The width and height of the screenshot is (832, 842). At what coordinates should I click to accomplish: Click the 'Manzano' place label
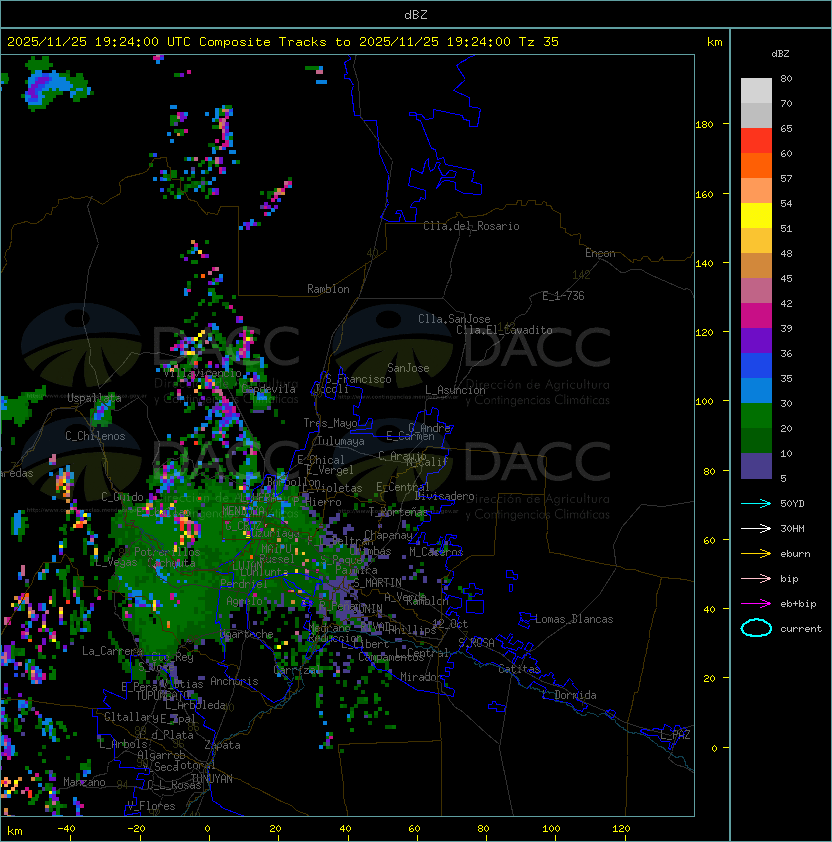click(x=84, y=782)
